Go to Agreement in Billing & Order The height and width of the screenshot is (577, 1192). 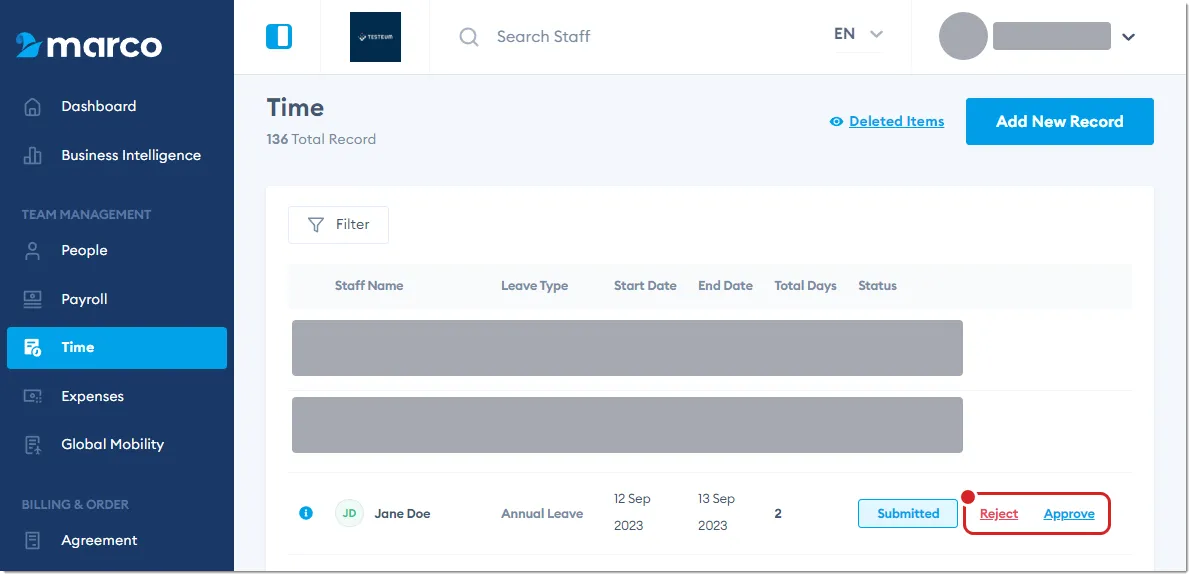pos(117,541)
